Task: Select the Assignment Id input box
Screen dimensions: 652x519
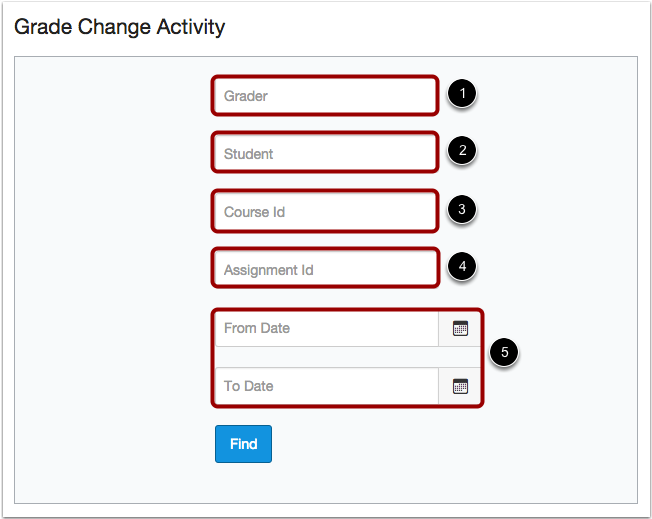Action: tap(325, 269)
